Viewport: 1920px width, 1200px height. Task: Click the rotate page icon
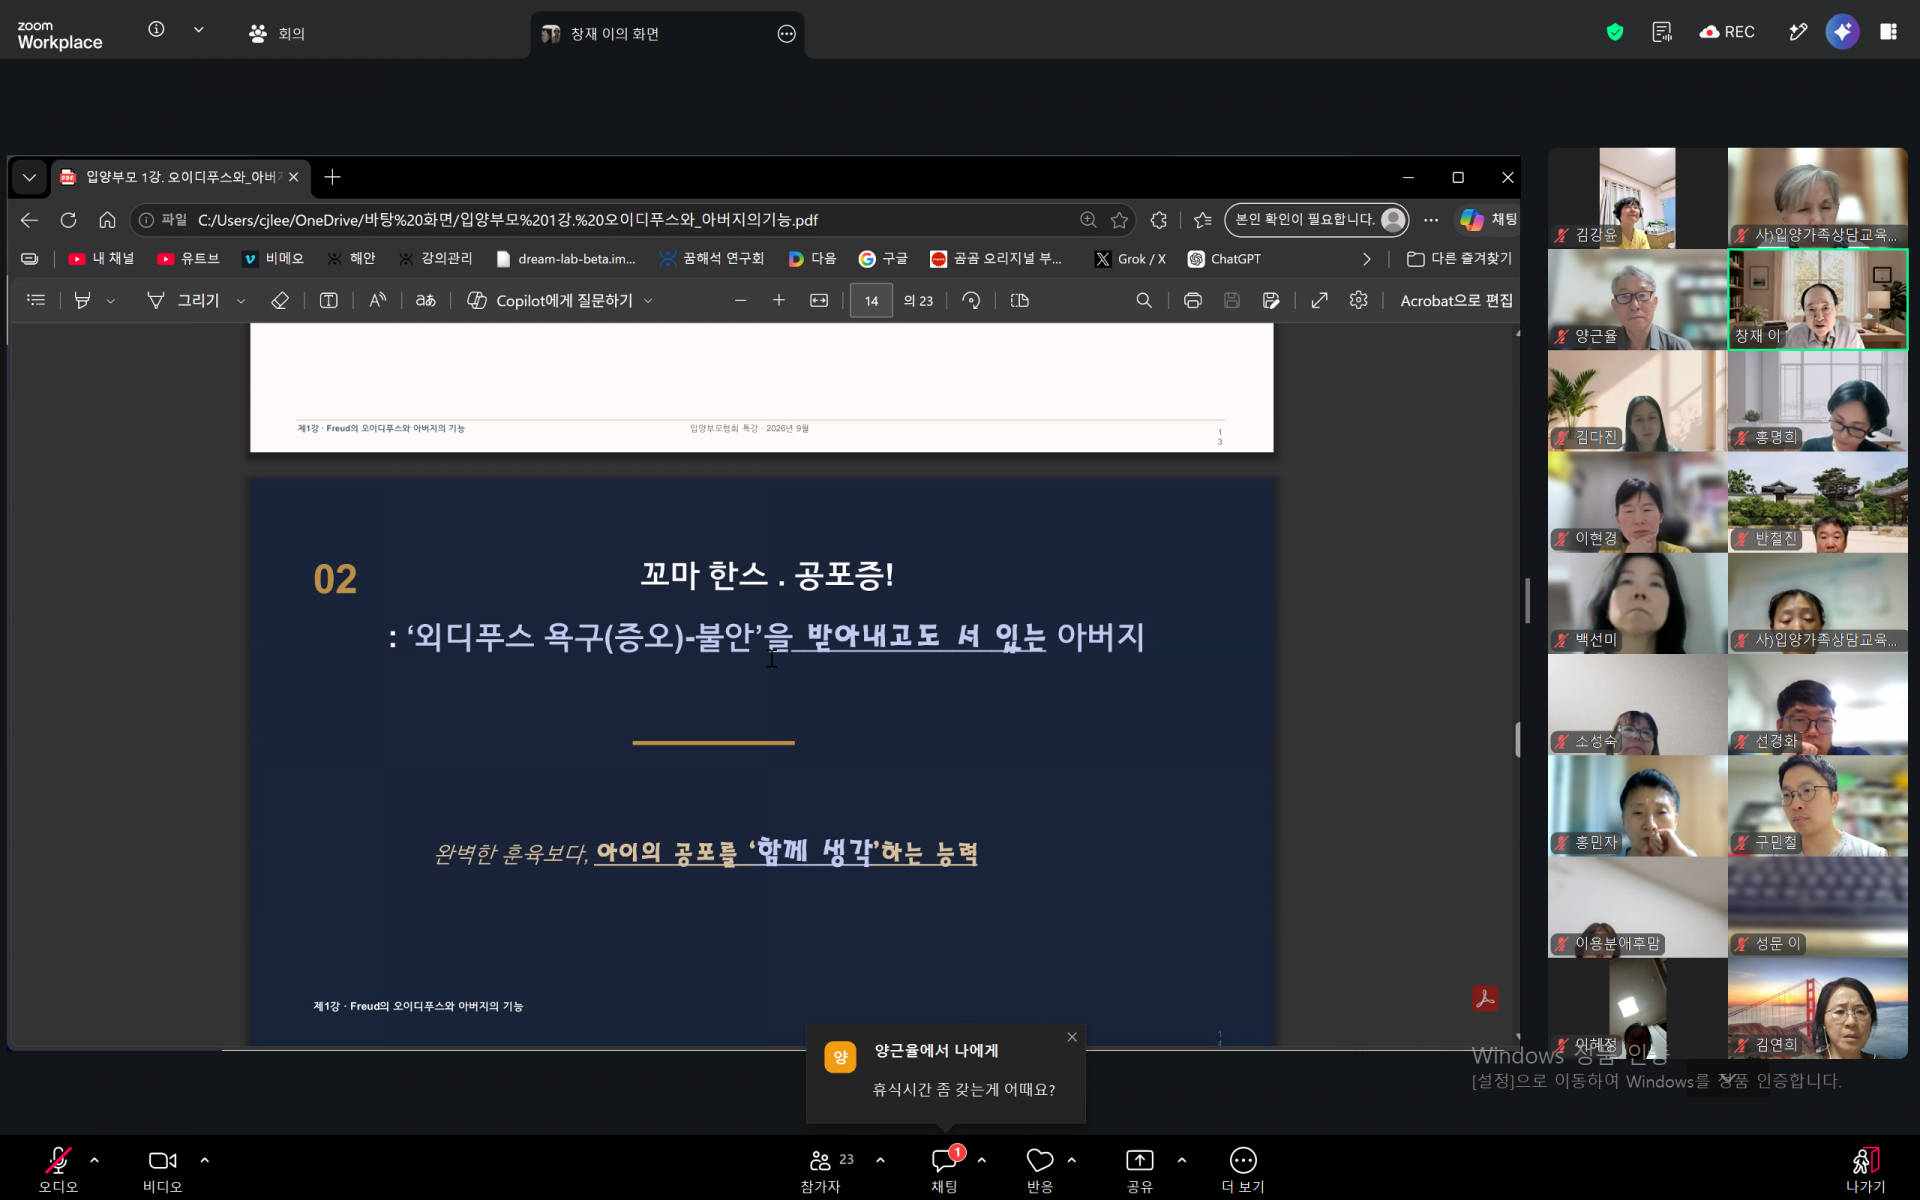(x=971, y=300)
